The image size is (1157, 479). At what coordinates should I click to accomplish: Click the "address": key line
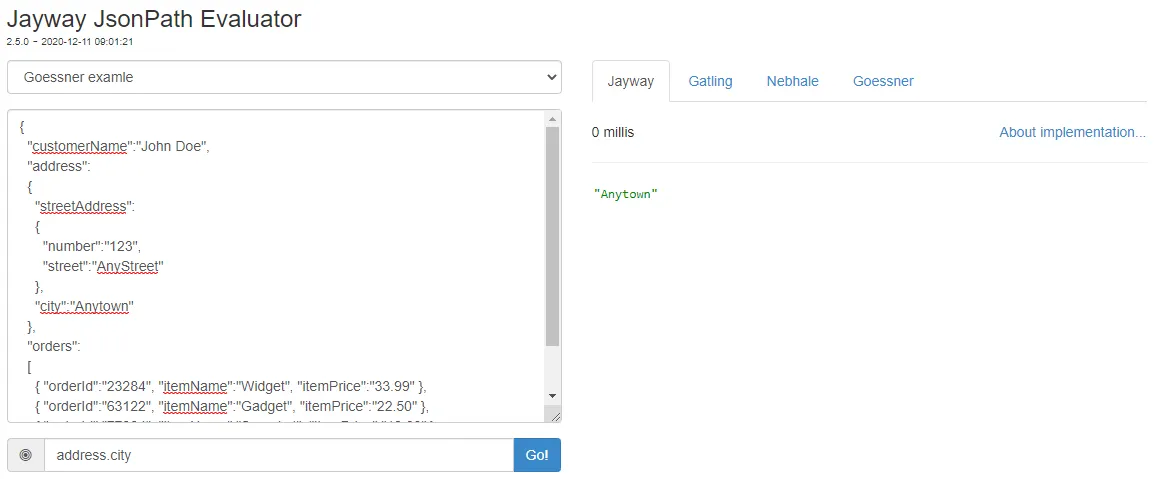point(58,166)
